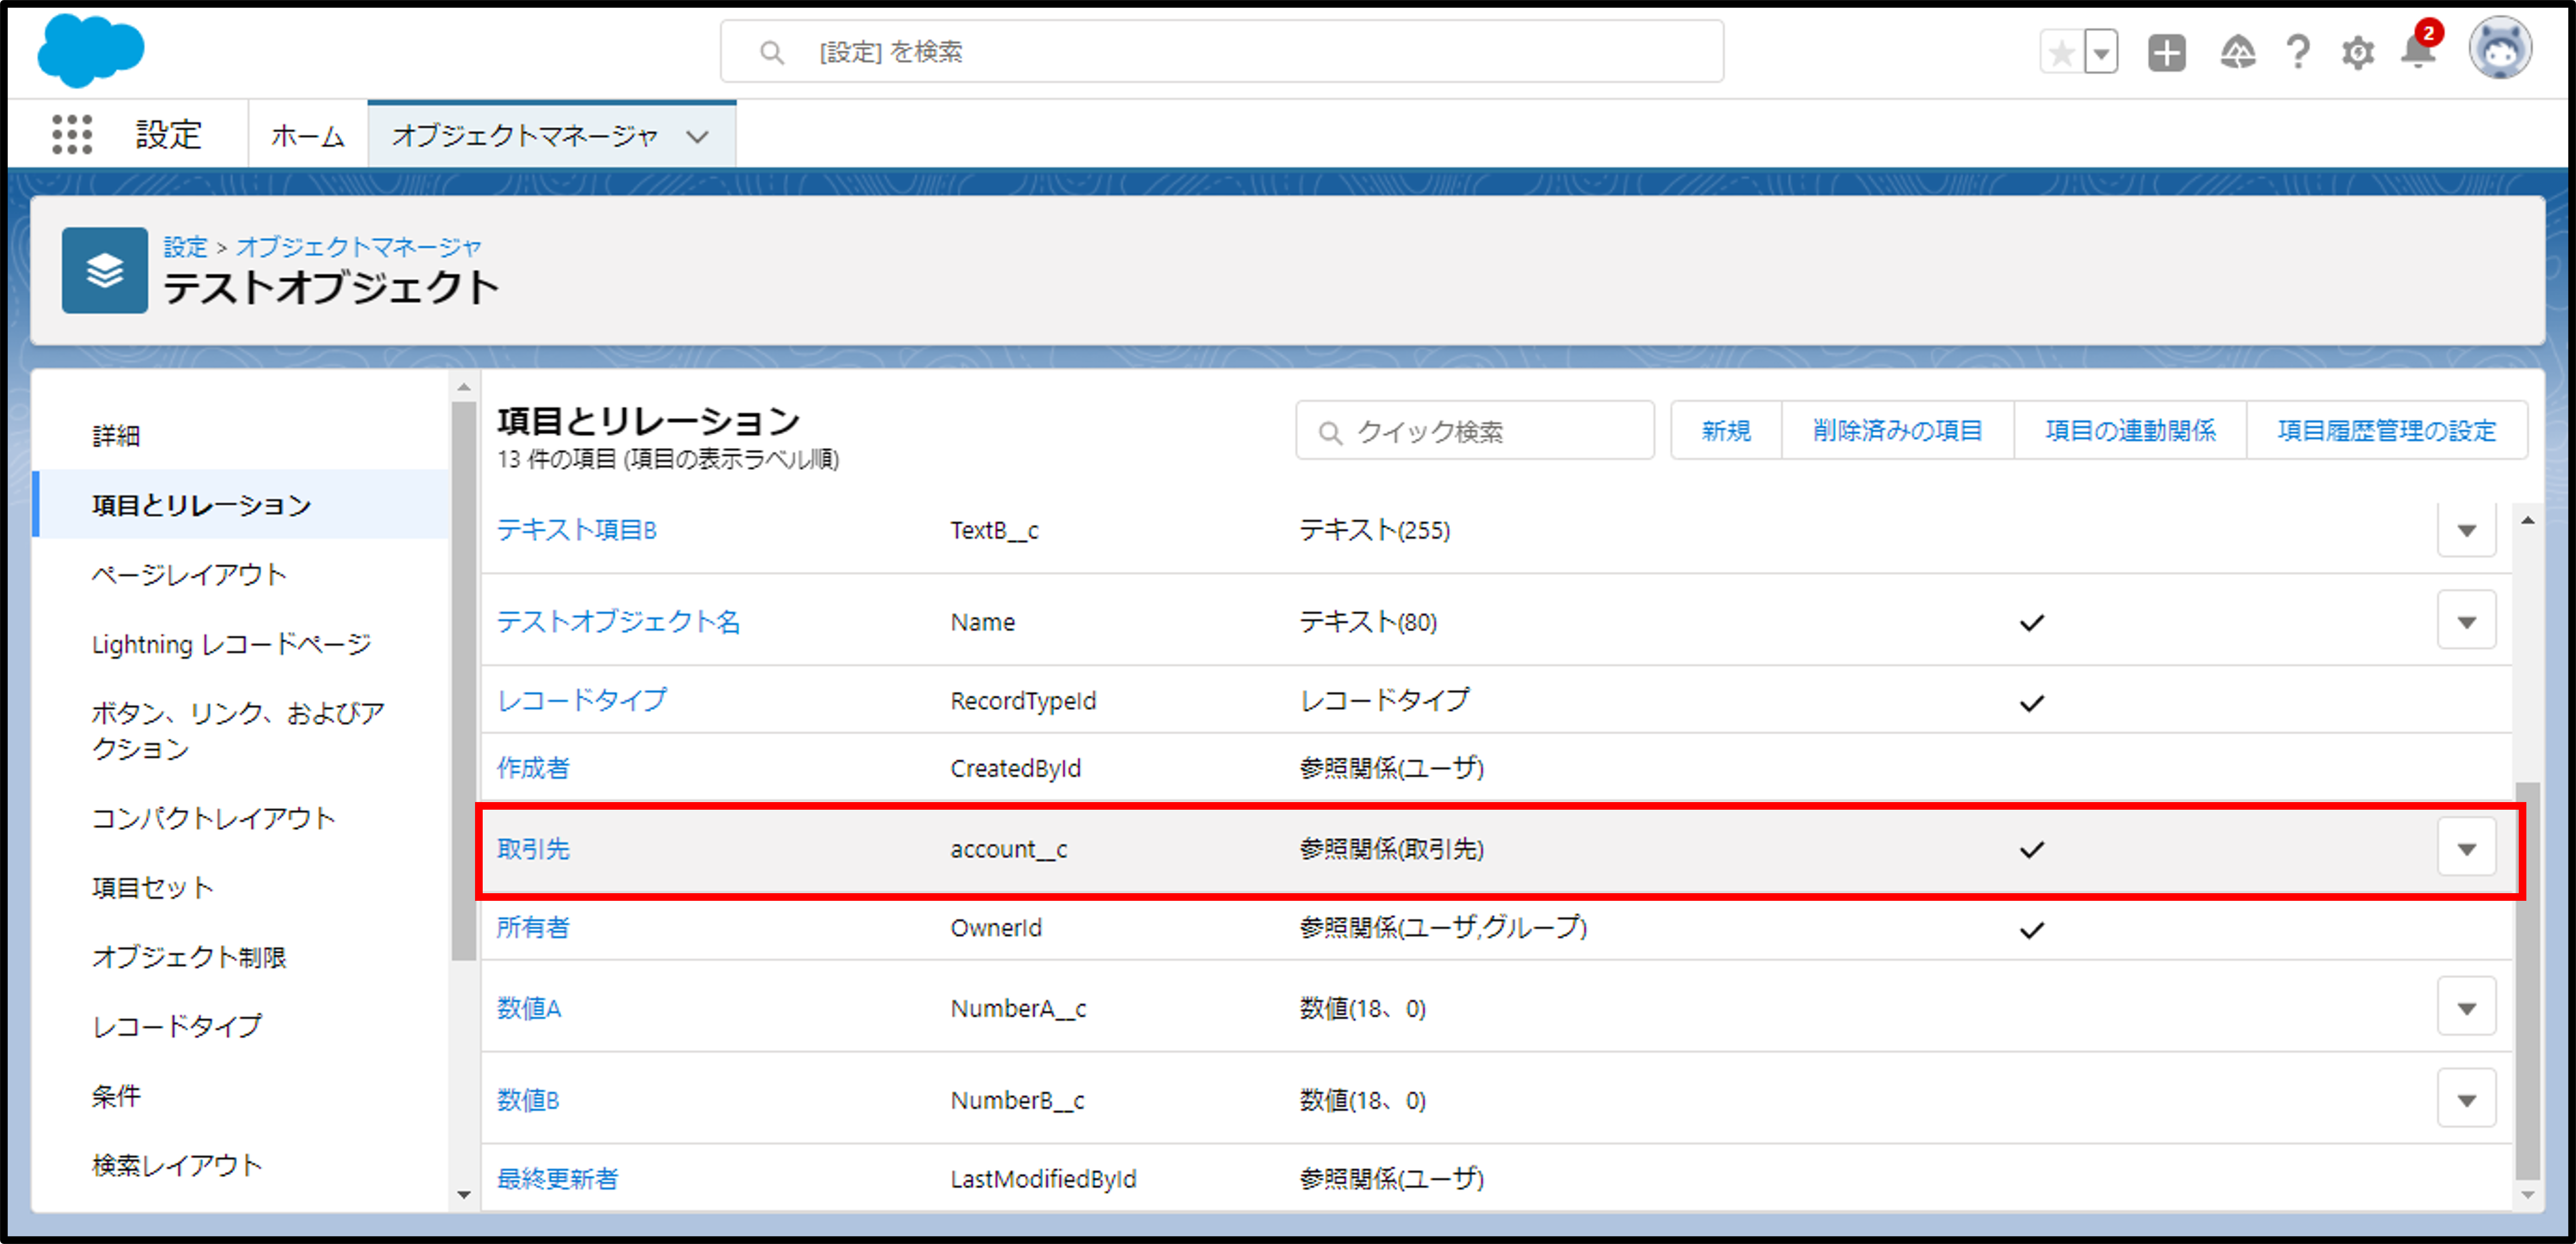
Task: Click the sidebar vertical scrollbar
Action: point(463,680)
